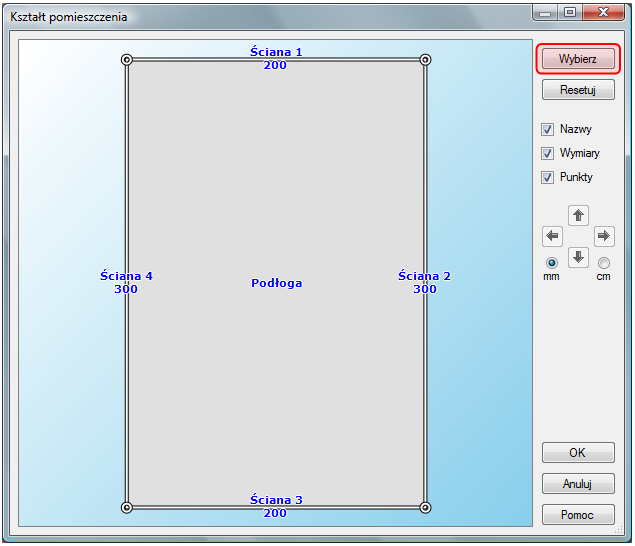Select the bottom-left corner point
The image size is (635, 546).
(127, 507)
